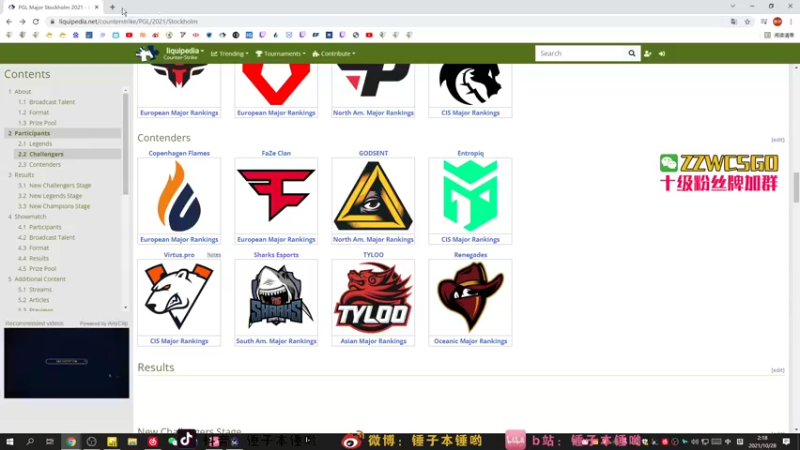Open the Windows Start menu

coord(9,442)
